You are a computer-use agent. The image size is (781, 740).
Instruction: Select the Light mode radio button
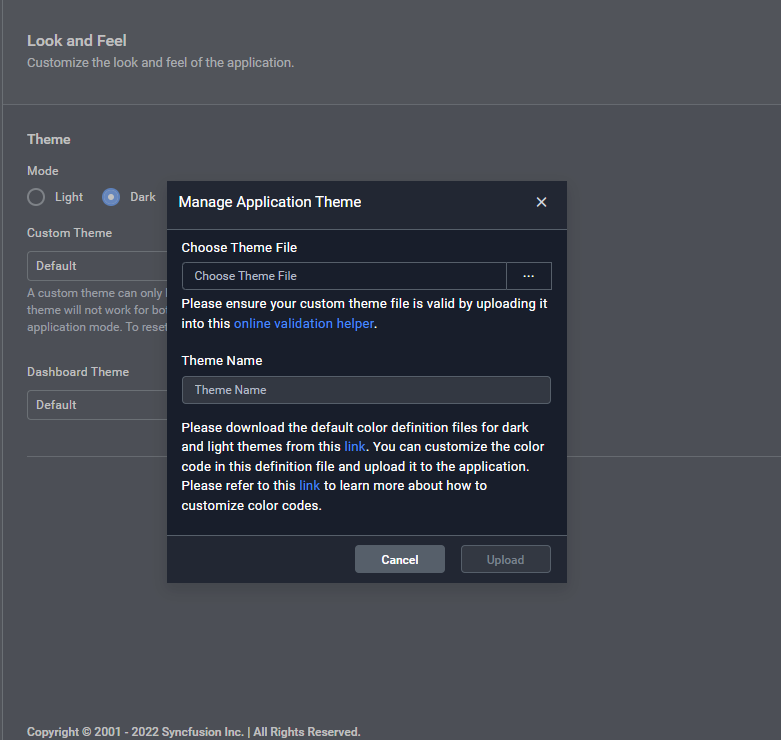tap(37, 197)
